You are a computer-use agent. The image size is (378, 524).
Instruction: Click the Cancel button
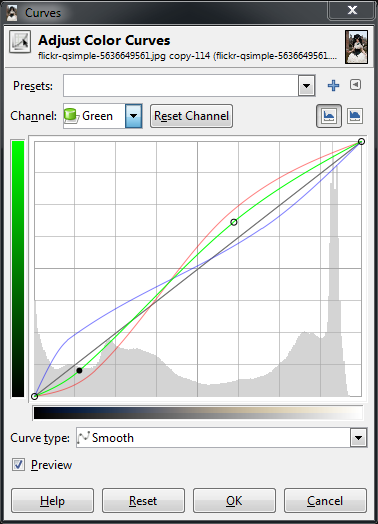(x=325, y=500)
